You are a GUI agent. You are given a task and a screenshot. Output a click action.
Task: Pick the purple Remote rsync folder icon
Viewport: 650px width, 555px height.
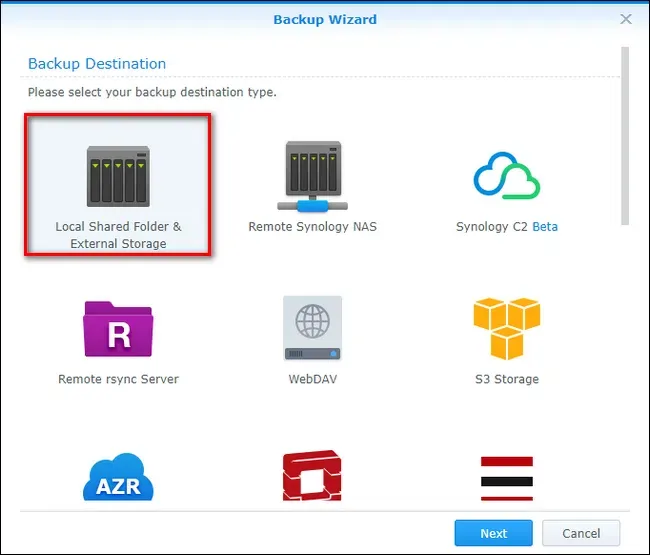tap(118, 328)
